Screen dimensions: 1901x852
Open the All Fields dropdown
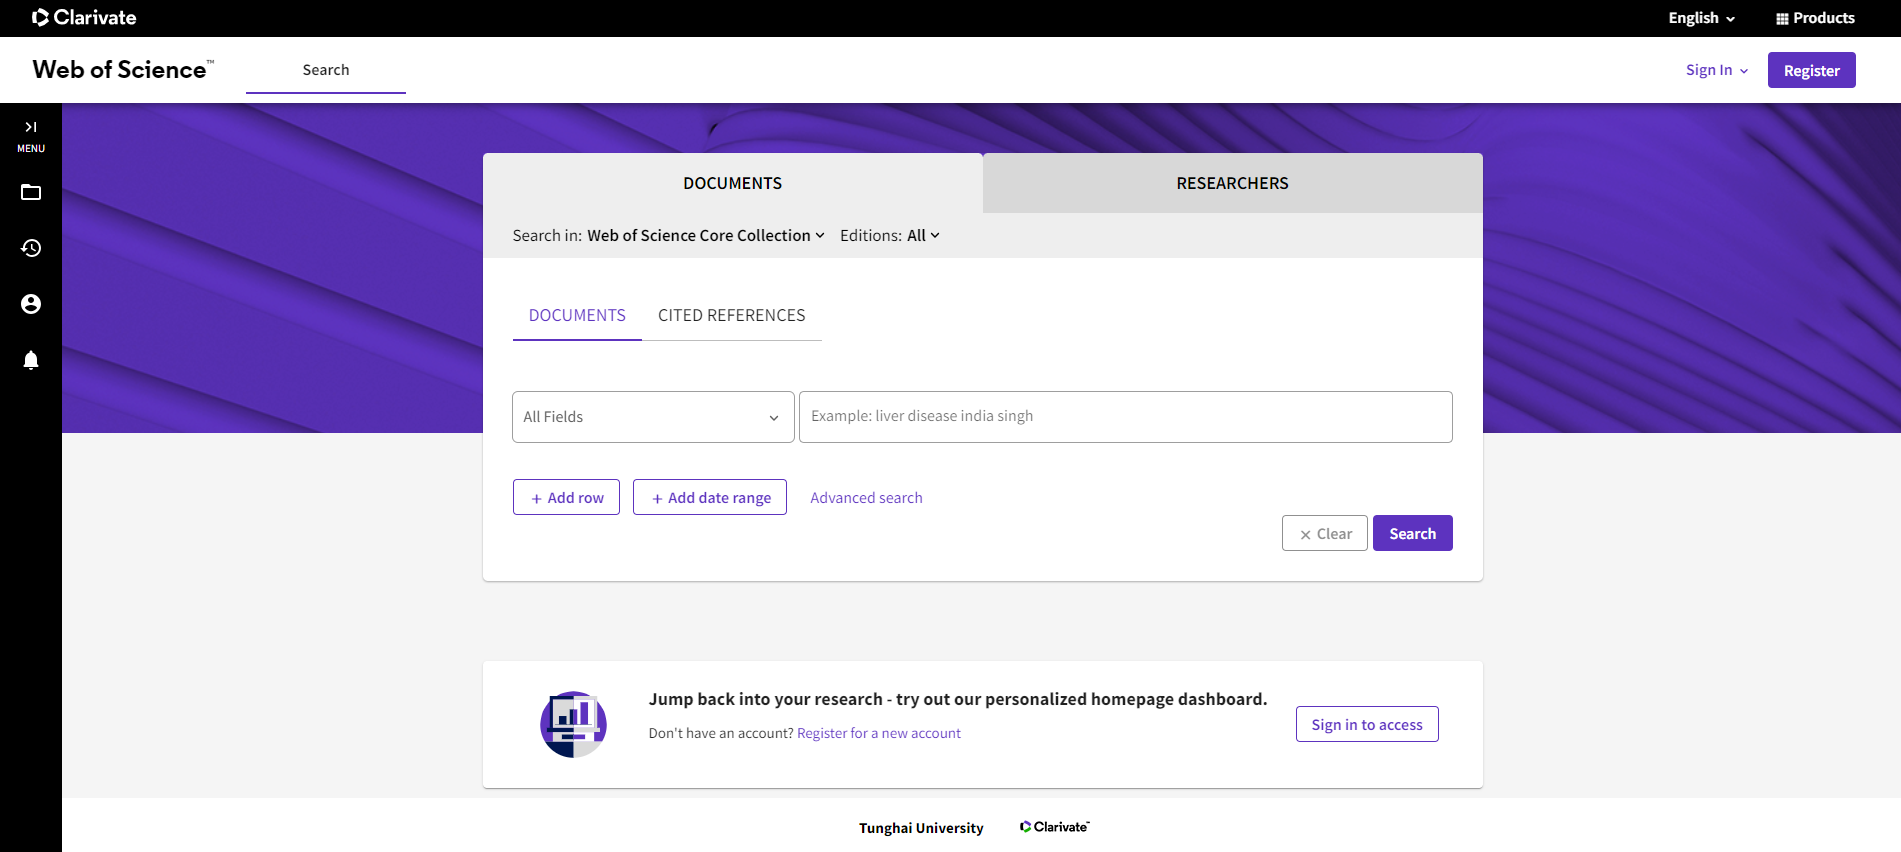pyautogui.click(x=653, y=417)
